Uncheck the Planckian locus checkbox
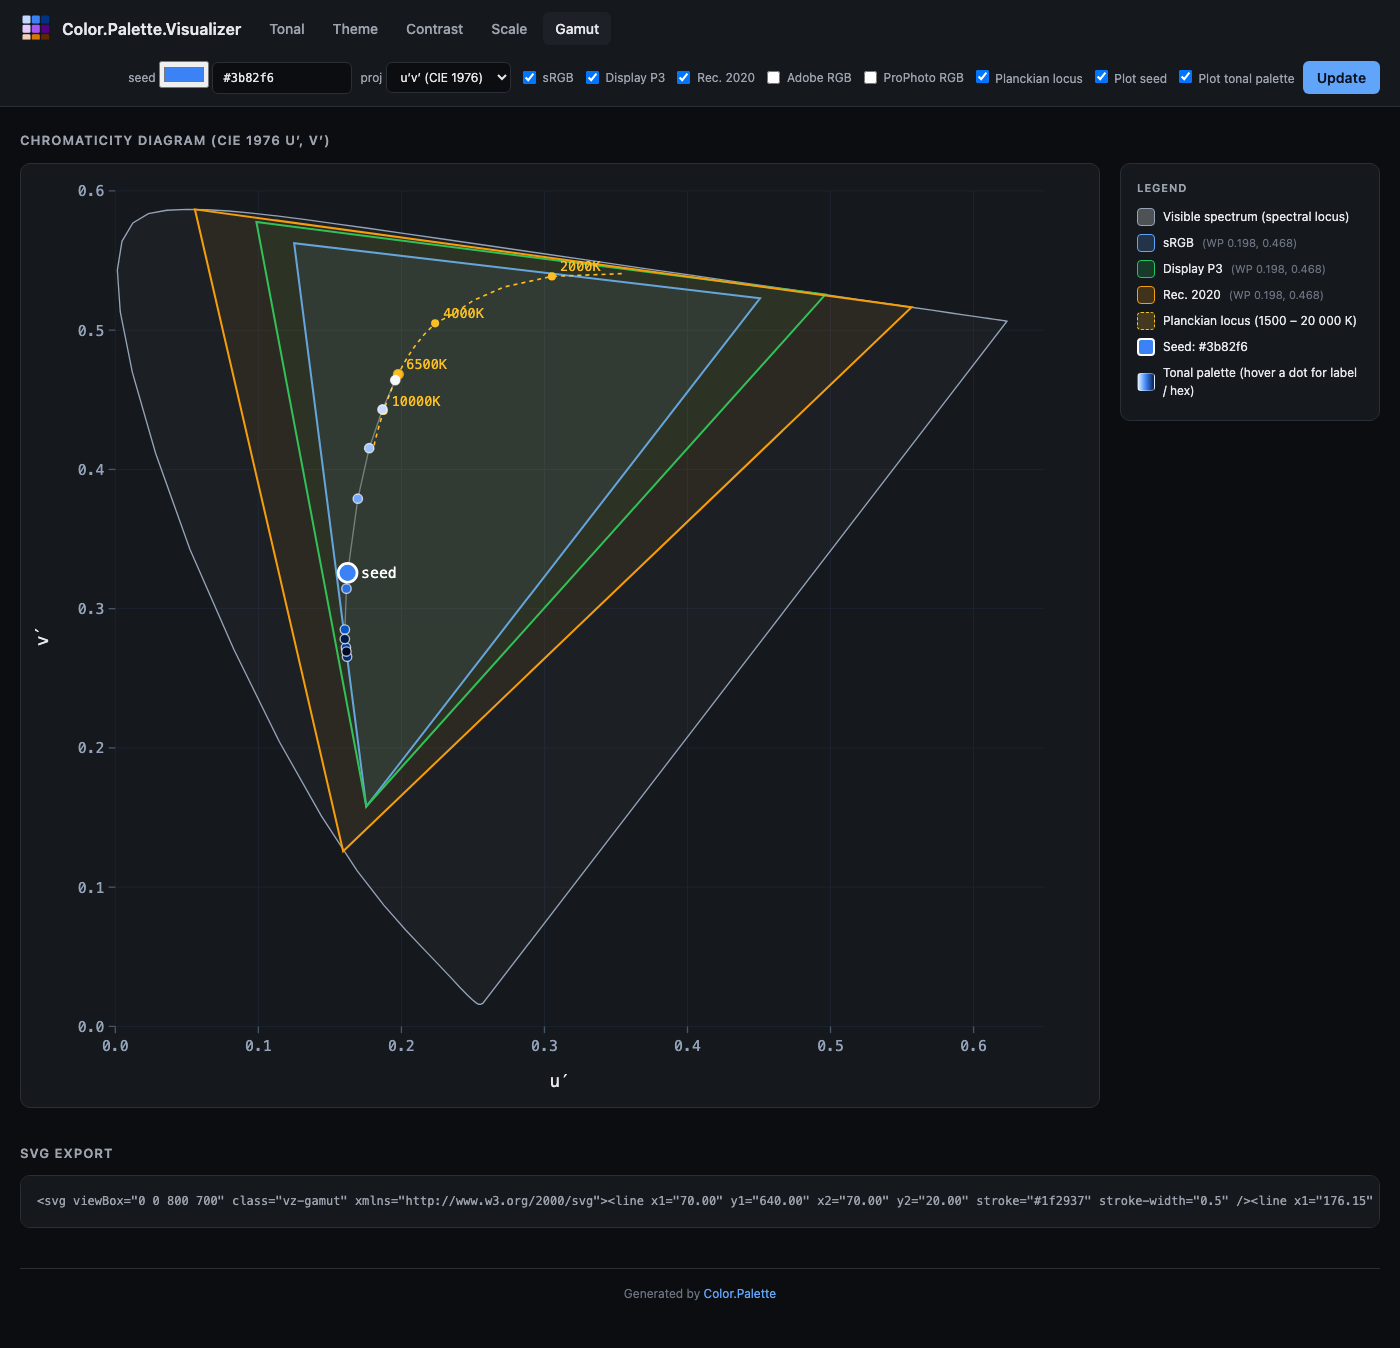Image resolution: width=1400 pixels, height=1348 pixels. coord(982,77)
